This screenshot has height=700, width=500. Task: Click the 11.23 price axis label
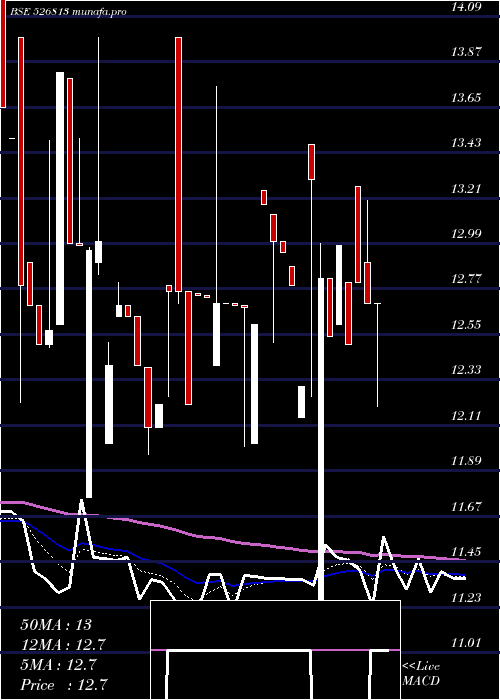click(x=467, y=597)
